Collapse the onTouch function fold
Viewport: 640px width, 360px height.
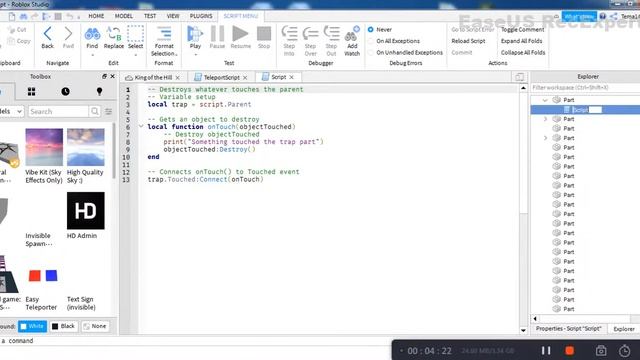(141, 127)
